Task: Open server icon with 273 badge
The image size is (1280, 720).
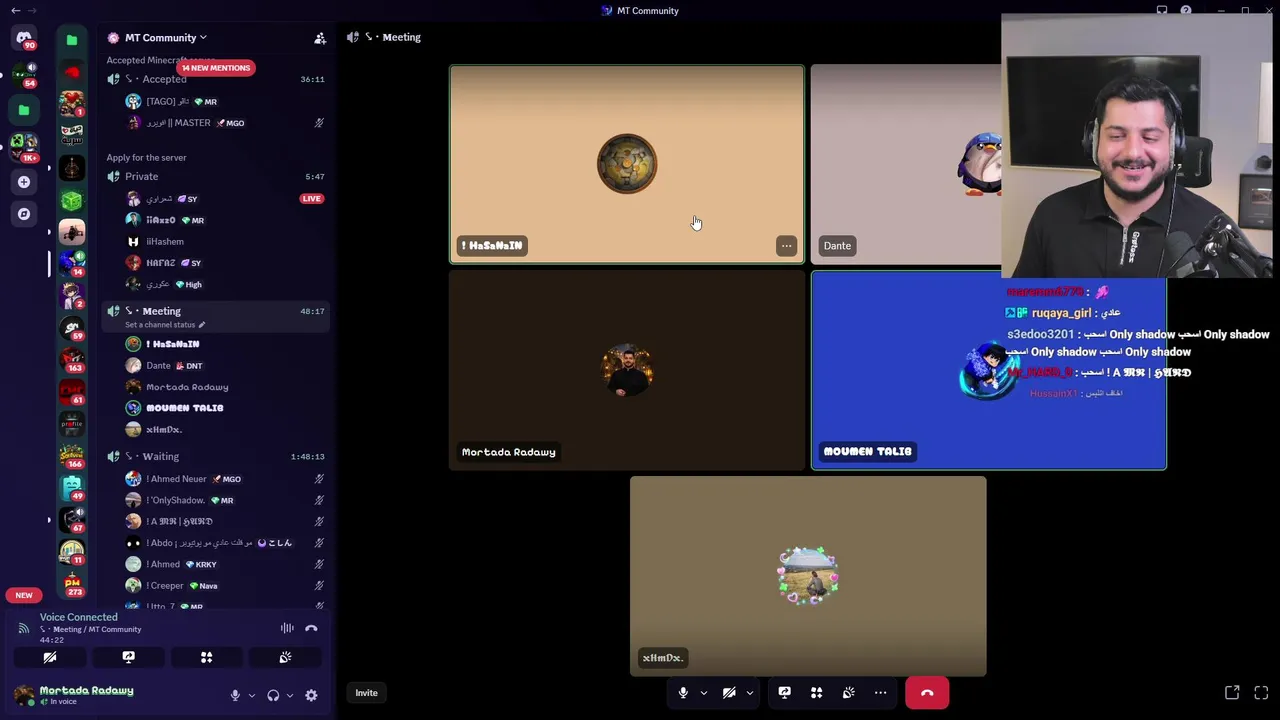Action: [72, 583]
